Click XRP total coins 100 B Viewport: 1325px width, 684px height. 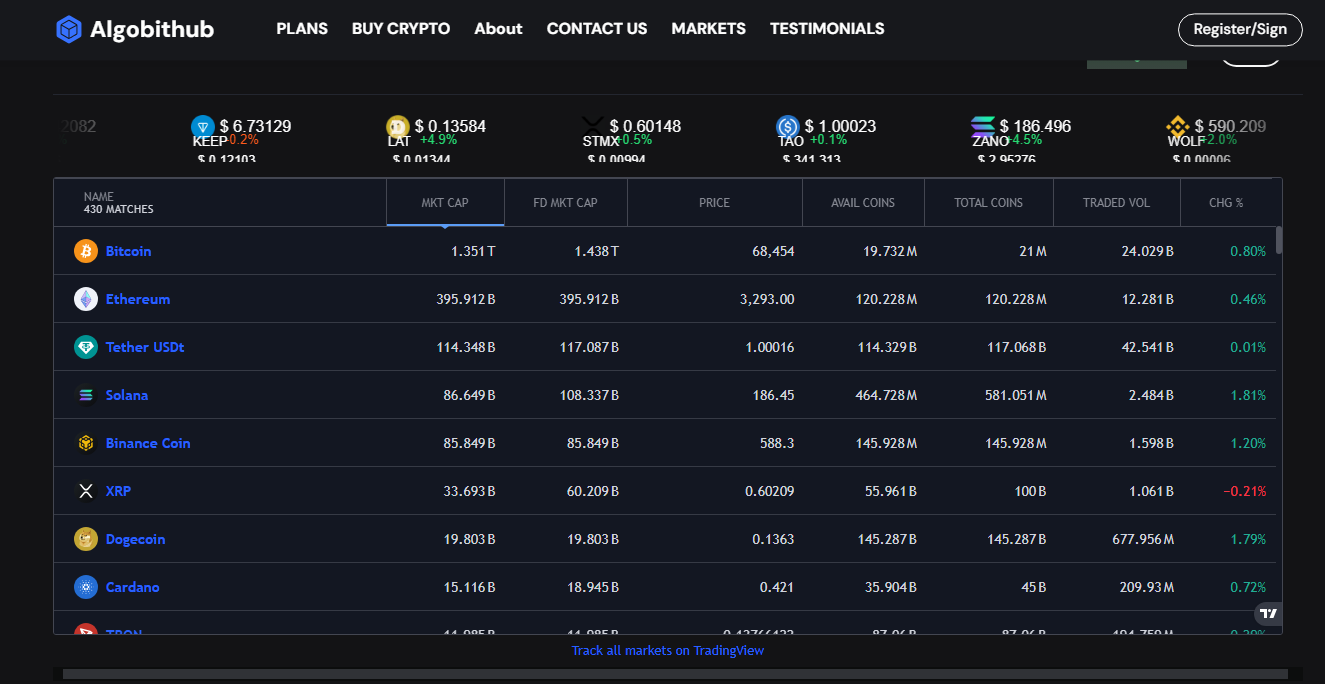click(x=1028, y=491)
